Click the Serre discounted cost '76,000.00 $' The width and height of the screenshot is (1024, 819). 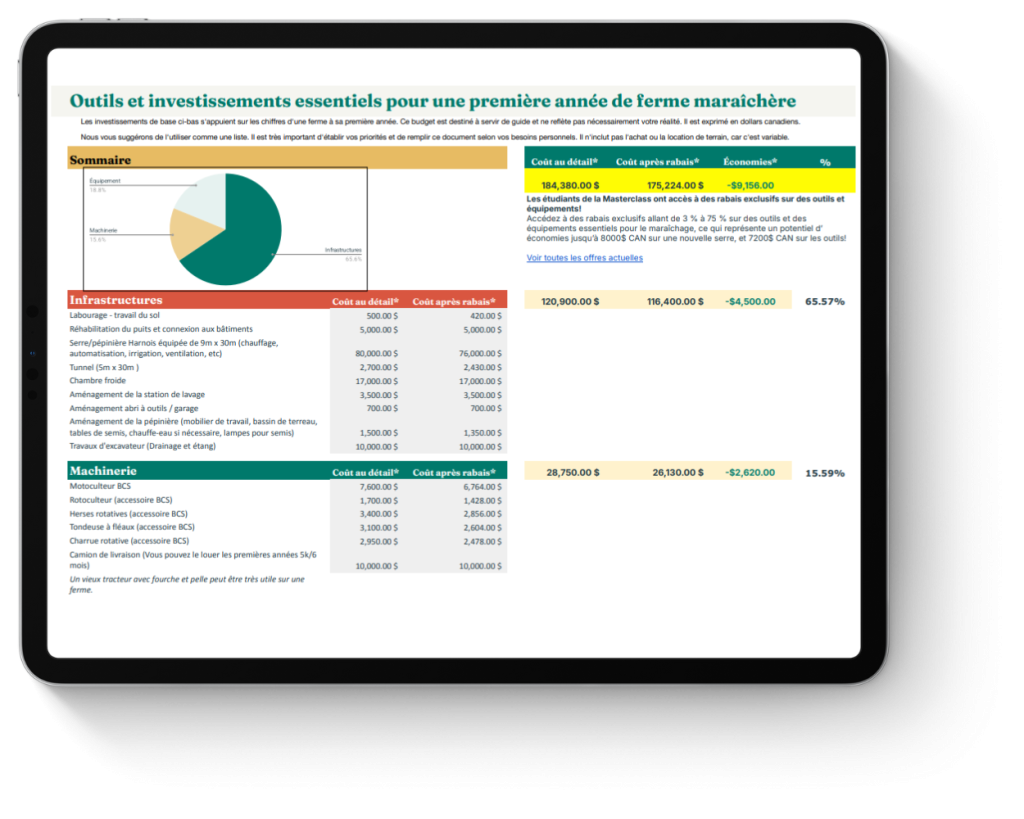(481, 354)
